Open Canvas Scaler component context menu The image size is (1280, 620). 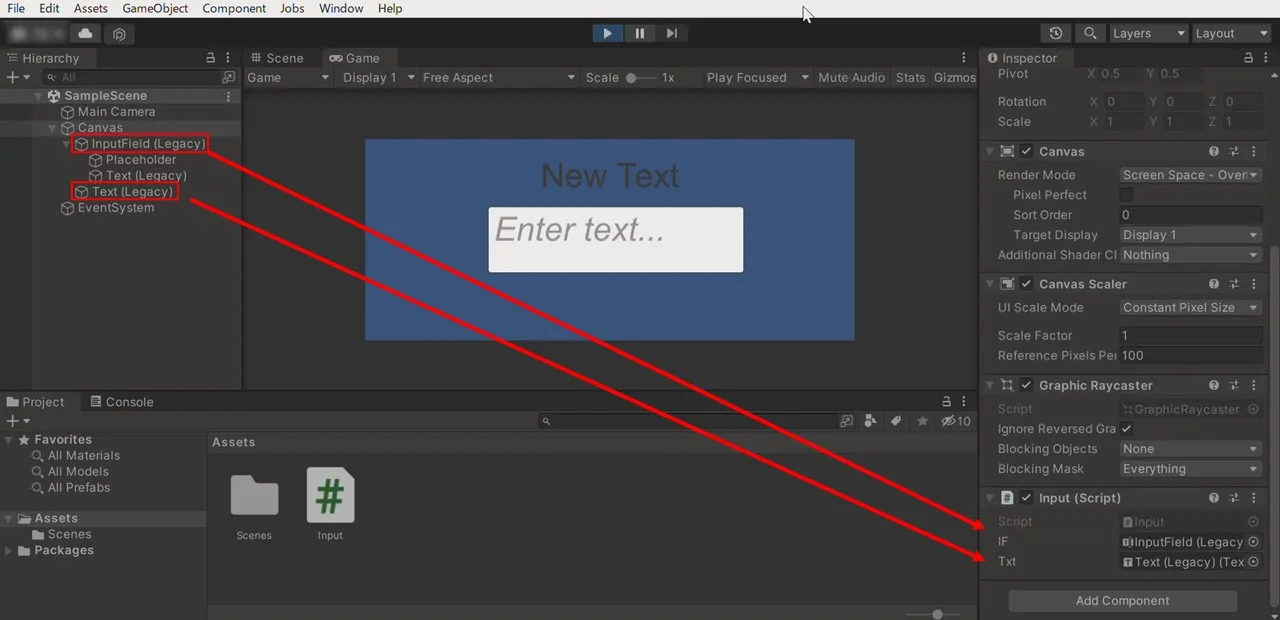click(x=1254, y=284)
